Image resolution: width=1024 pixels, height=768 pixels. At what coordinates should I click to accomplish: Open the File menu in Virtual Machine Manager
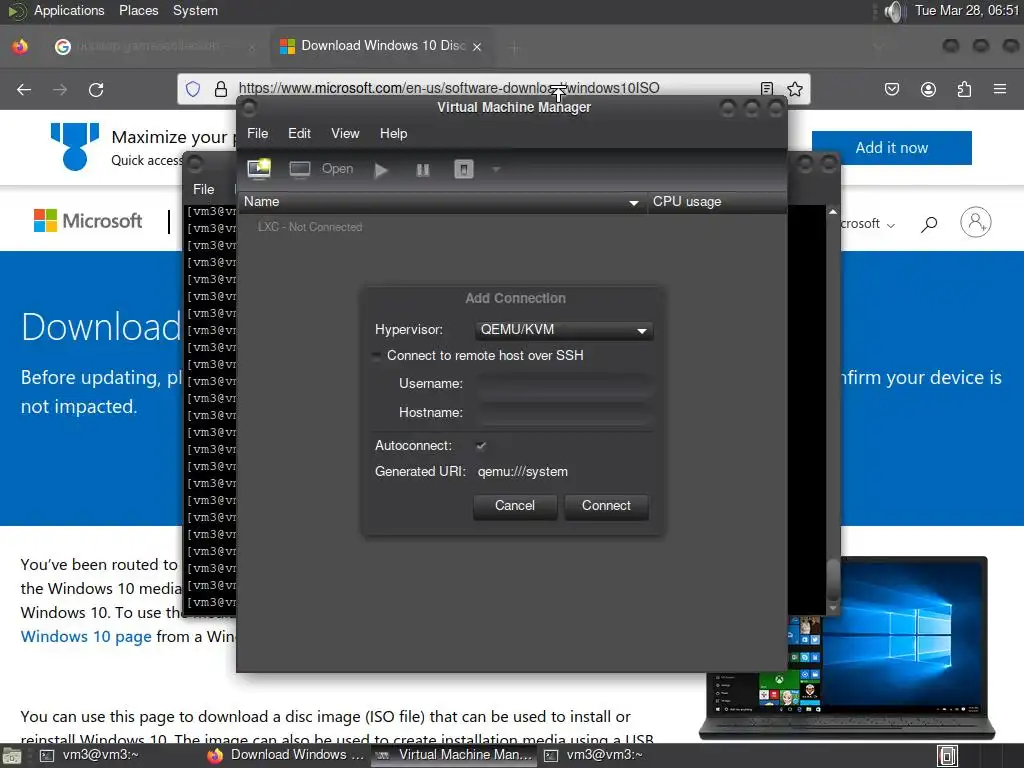(257, 133)
